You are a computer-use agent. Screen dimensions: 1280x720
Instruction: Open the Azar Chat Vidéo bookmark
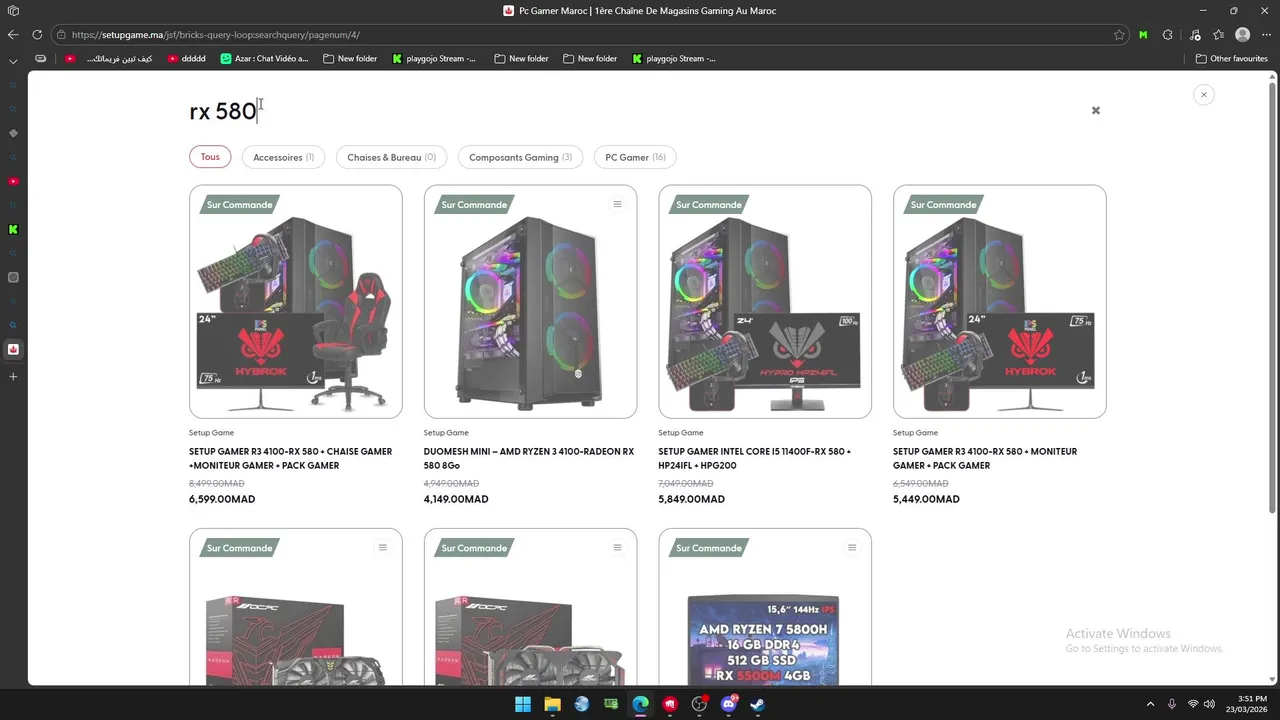tap(264, 58)
